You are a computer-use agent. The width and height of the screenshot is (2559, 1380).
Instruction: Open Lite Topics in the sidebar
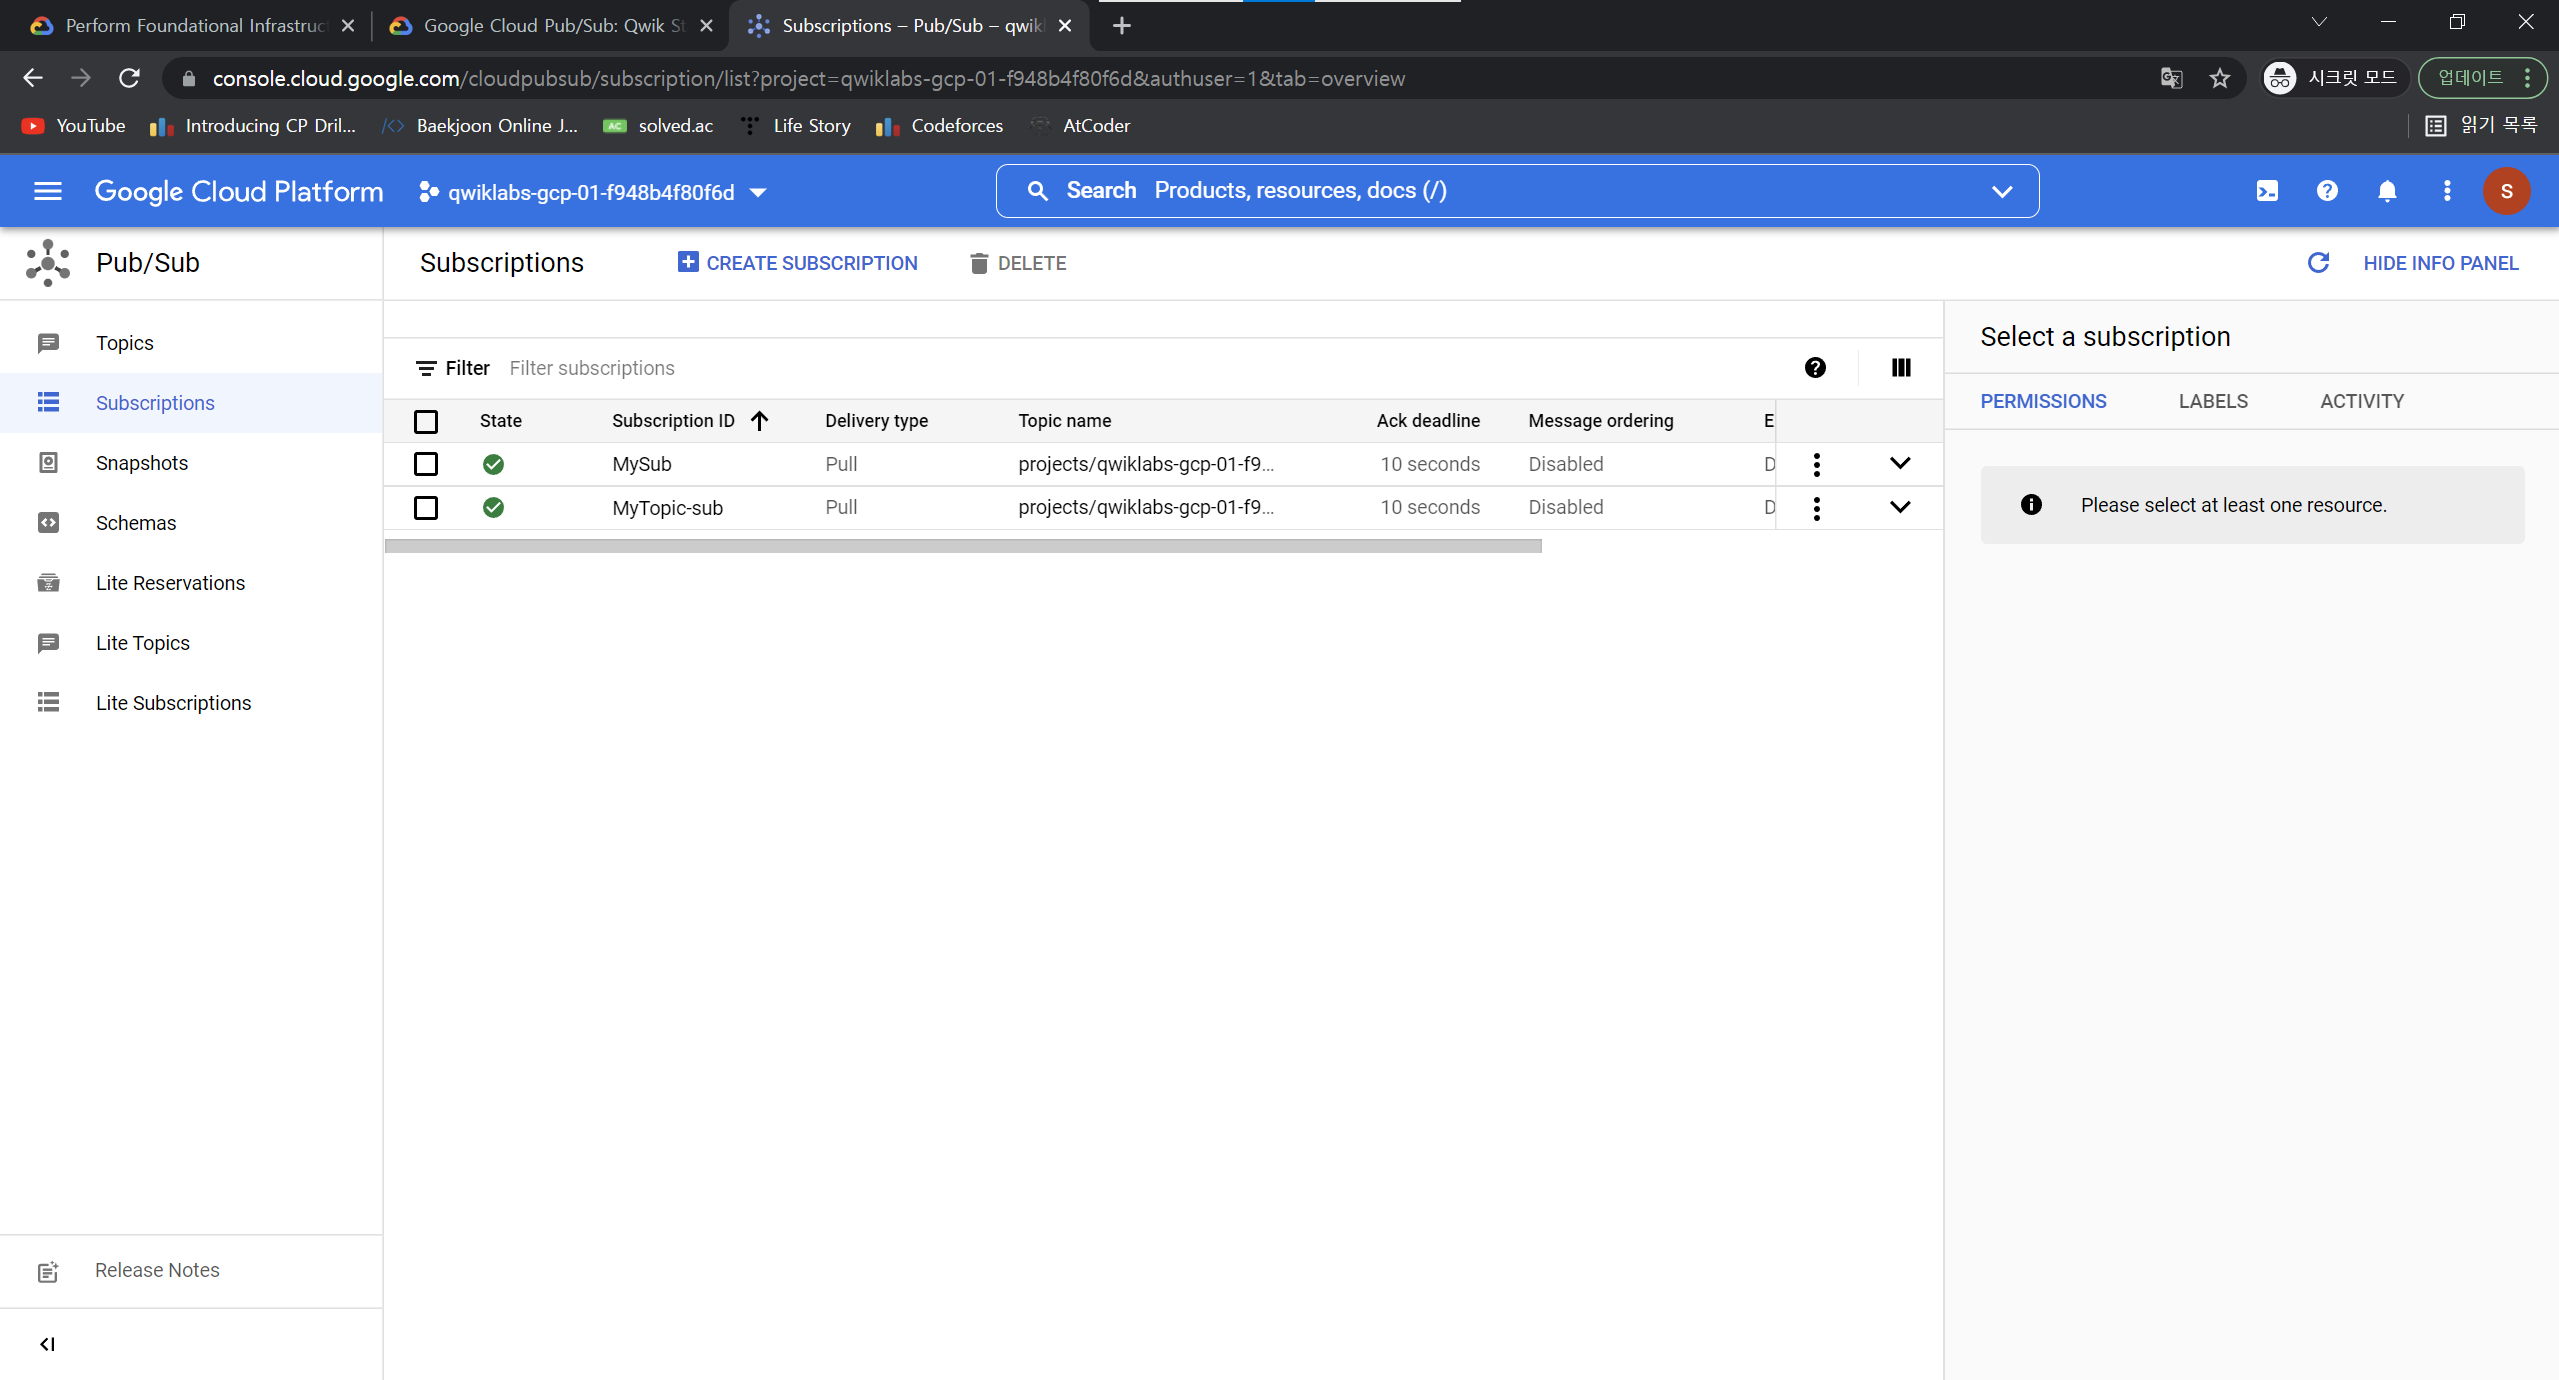coord(191,643)
